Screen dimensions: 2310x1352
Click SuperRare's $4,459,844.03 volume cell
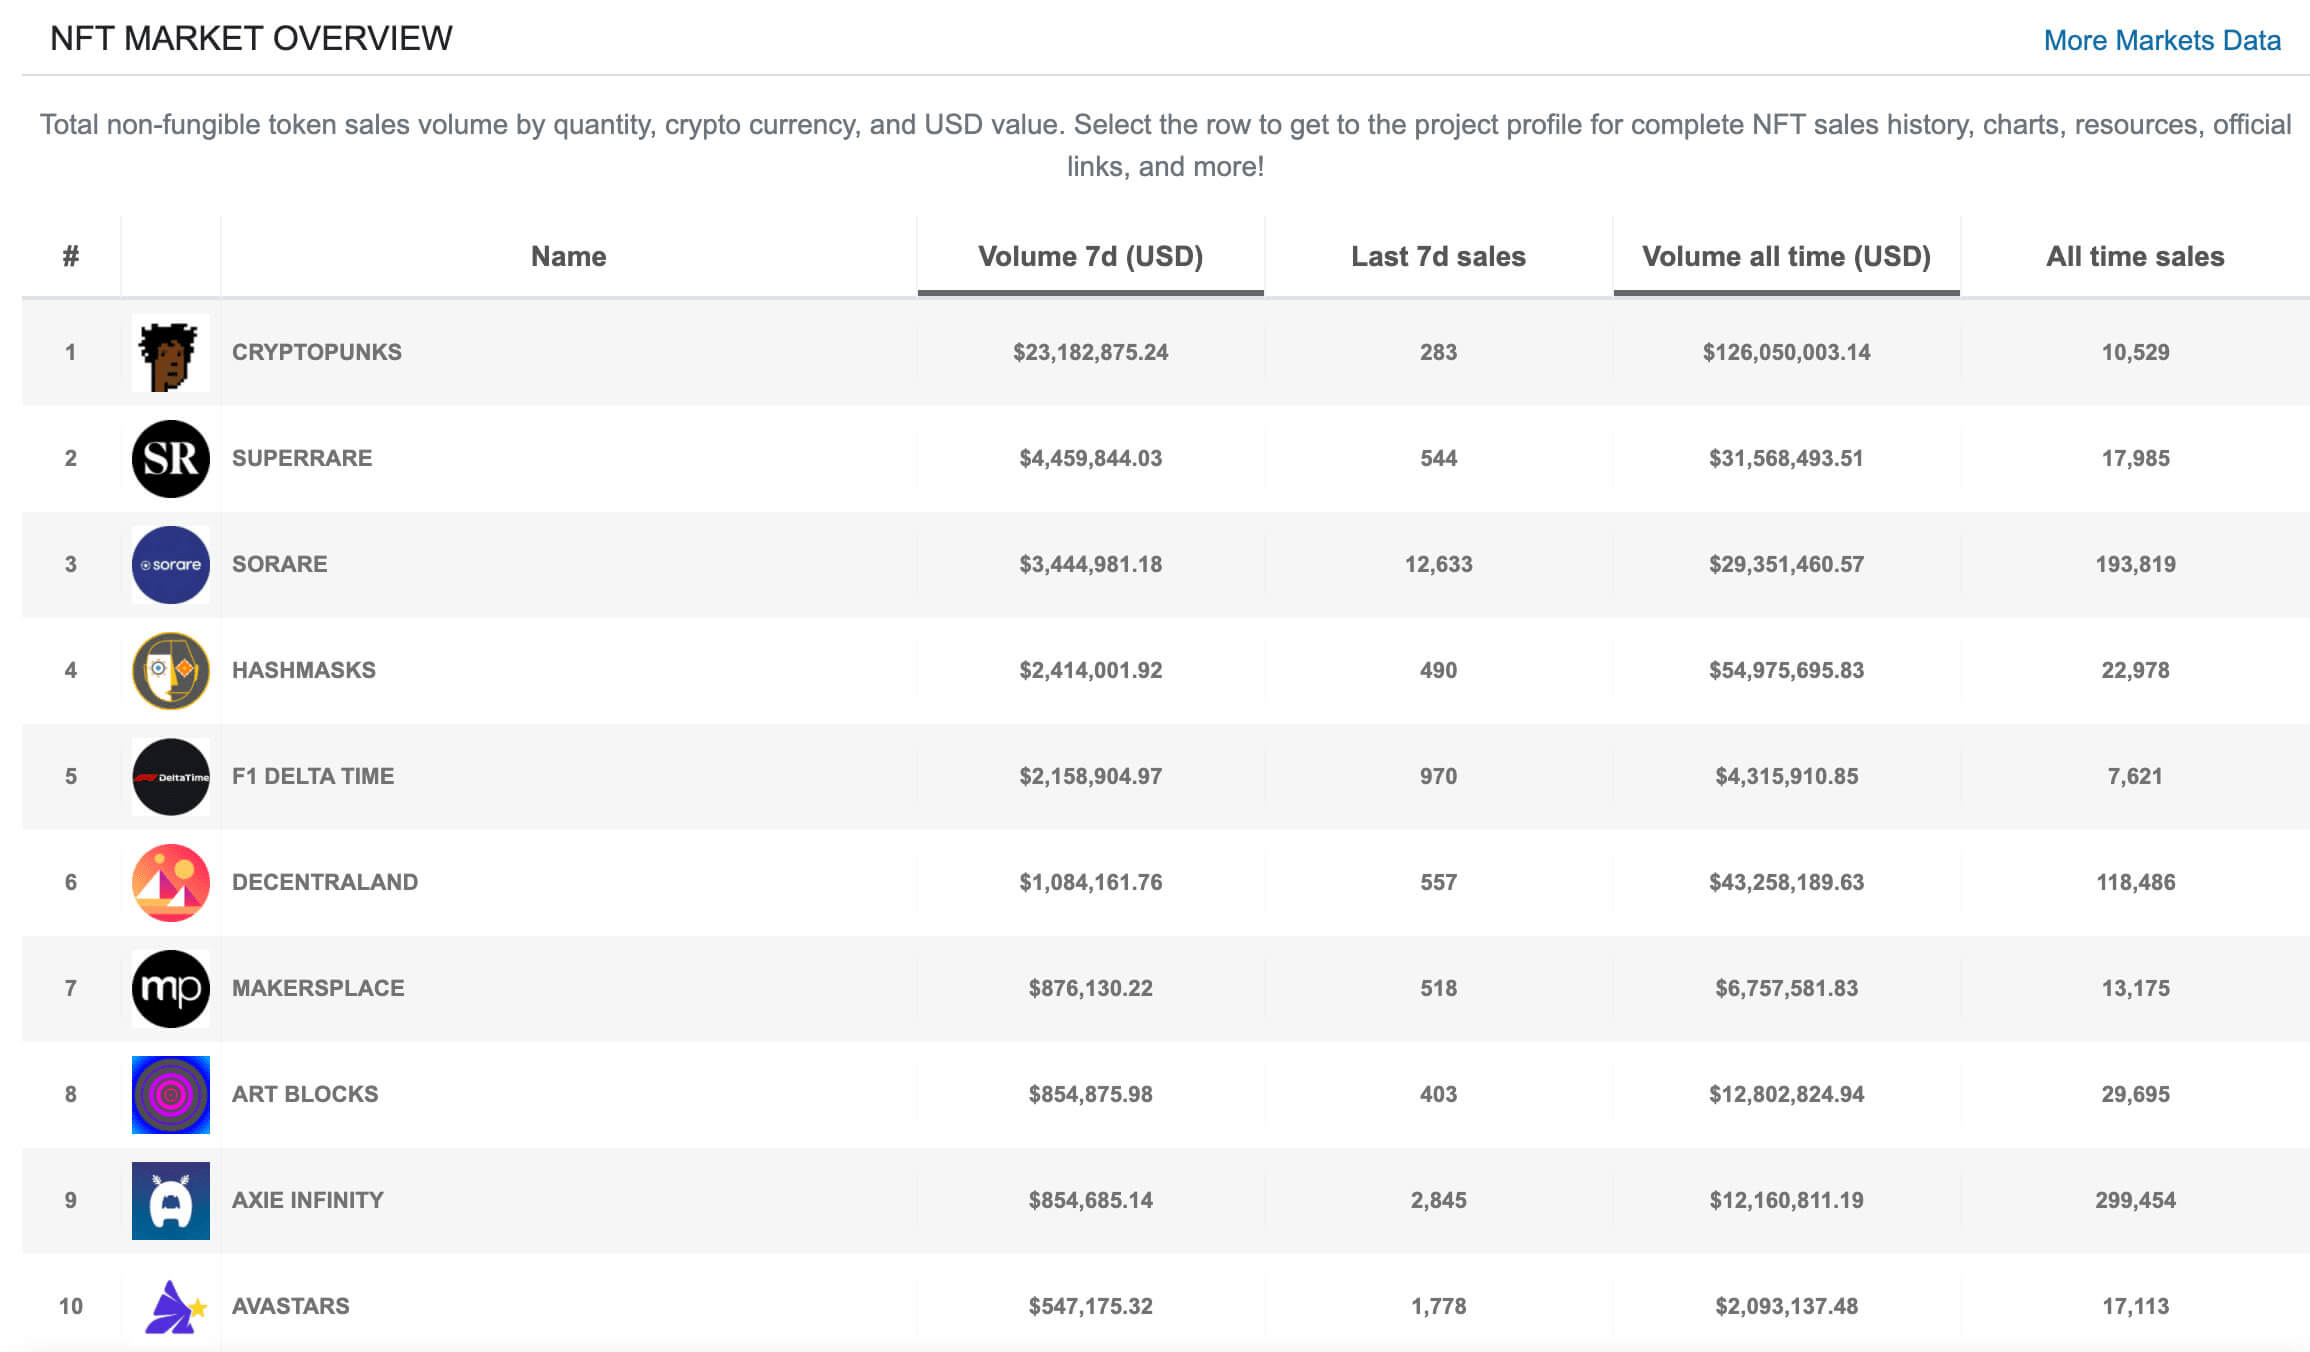[1090, 458]
